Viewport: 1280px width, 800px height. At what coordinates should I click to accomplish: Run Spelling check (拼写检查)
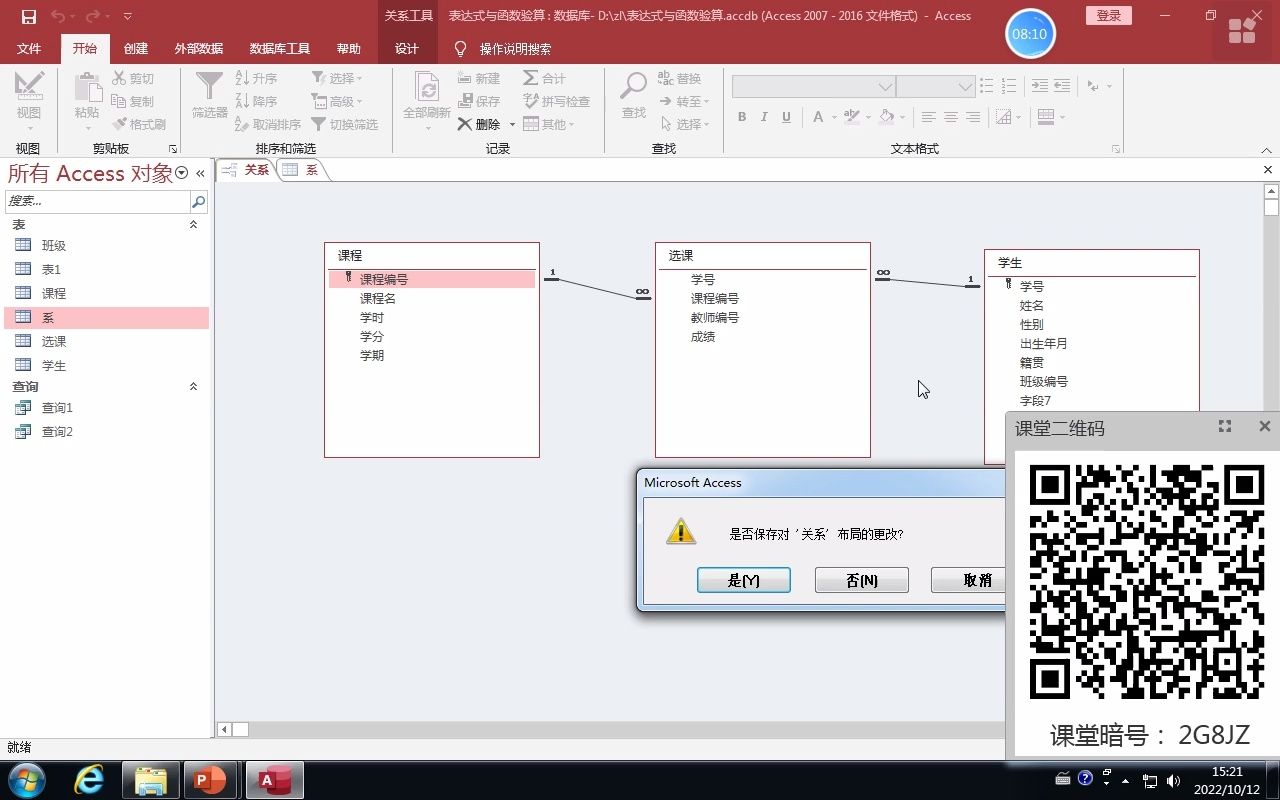(x=557, y=101)
